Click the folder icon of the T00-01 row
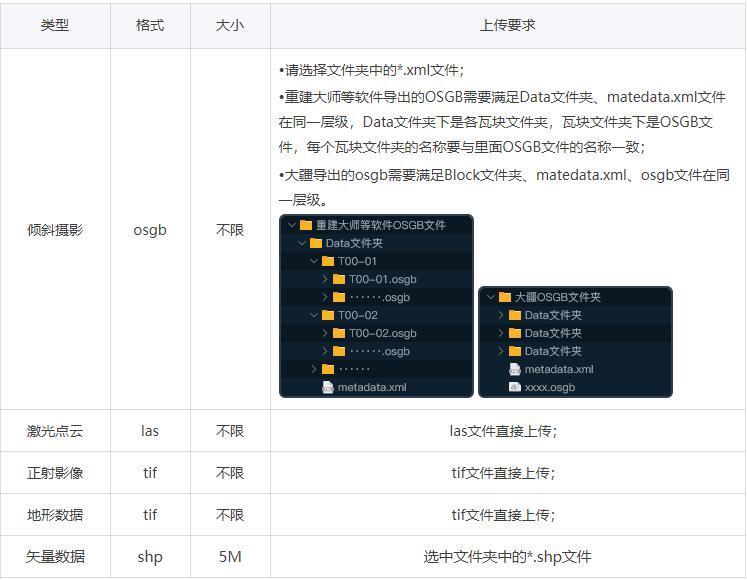The image size is (747, 580). click(328, 261)
